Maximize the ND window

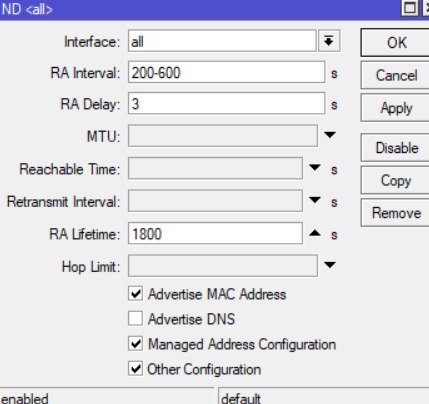pos(410,8)
